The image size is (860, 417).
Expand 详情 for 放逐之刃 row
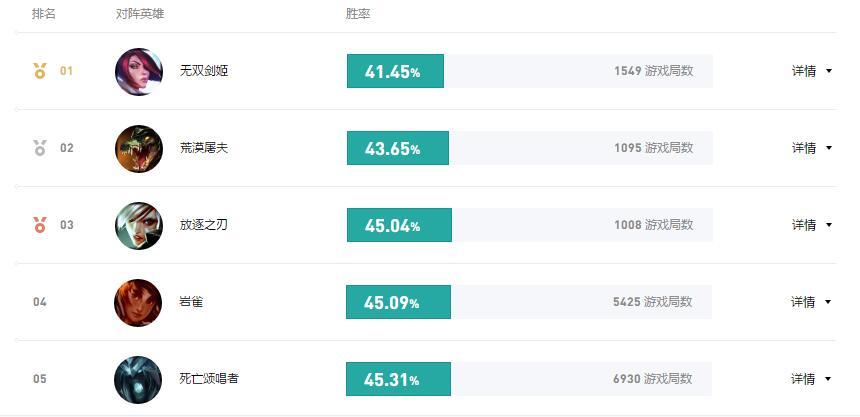click(812, 224)
